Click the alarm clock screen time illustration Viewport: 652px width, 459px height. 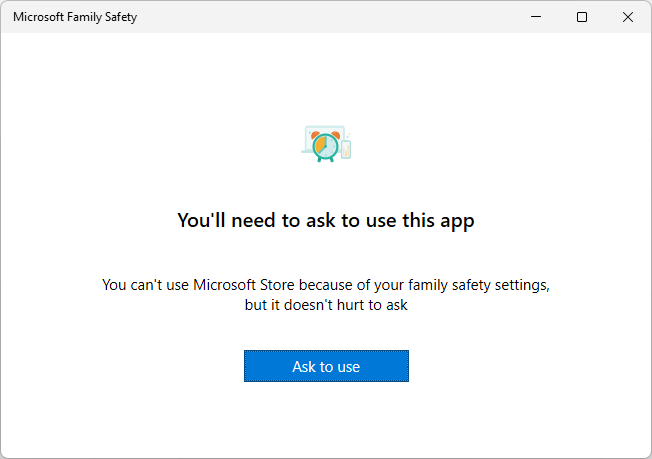point(326,143)
